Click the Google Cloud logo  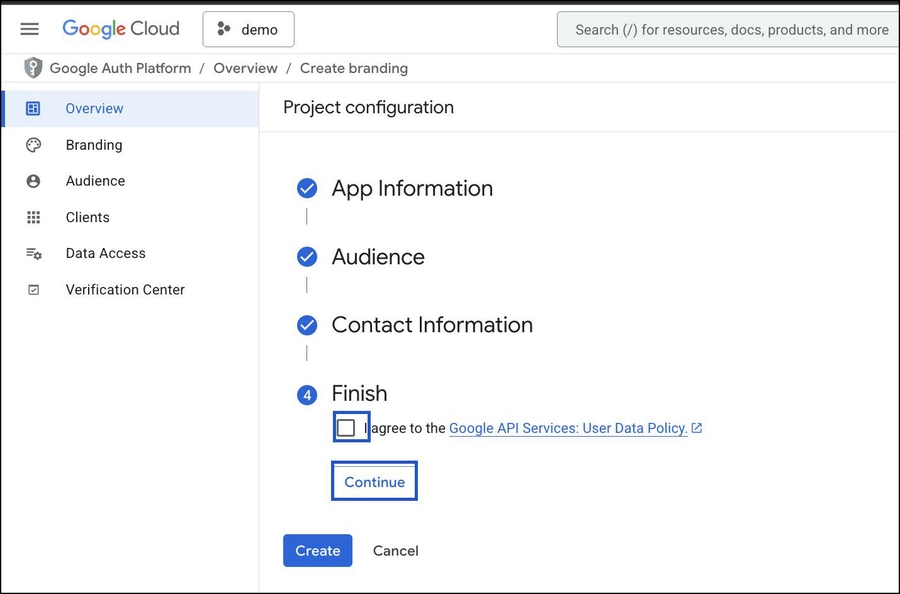[121, 29]
